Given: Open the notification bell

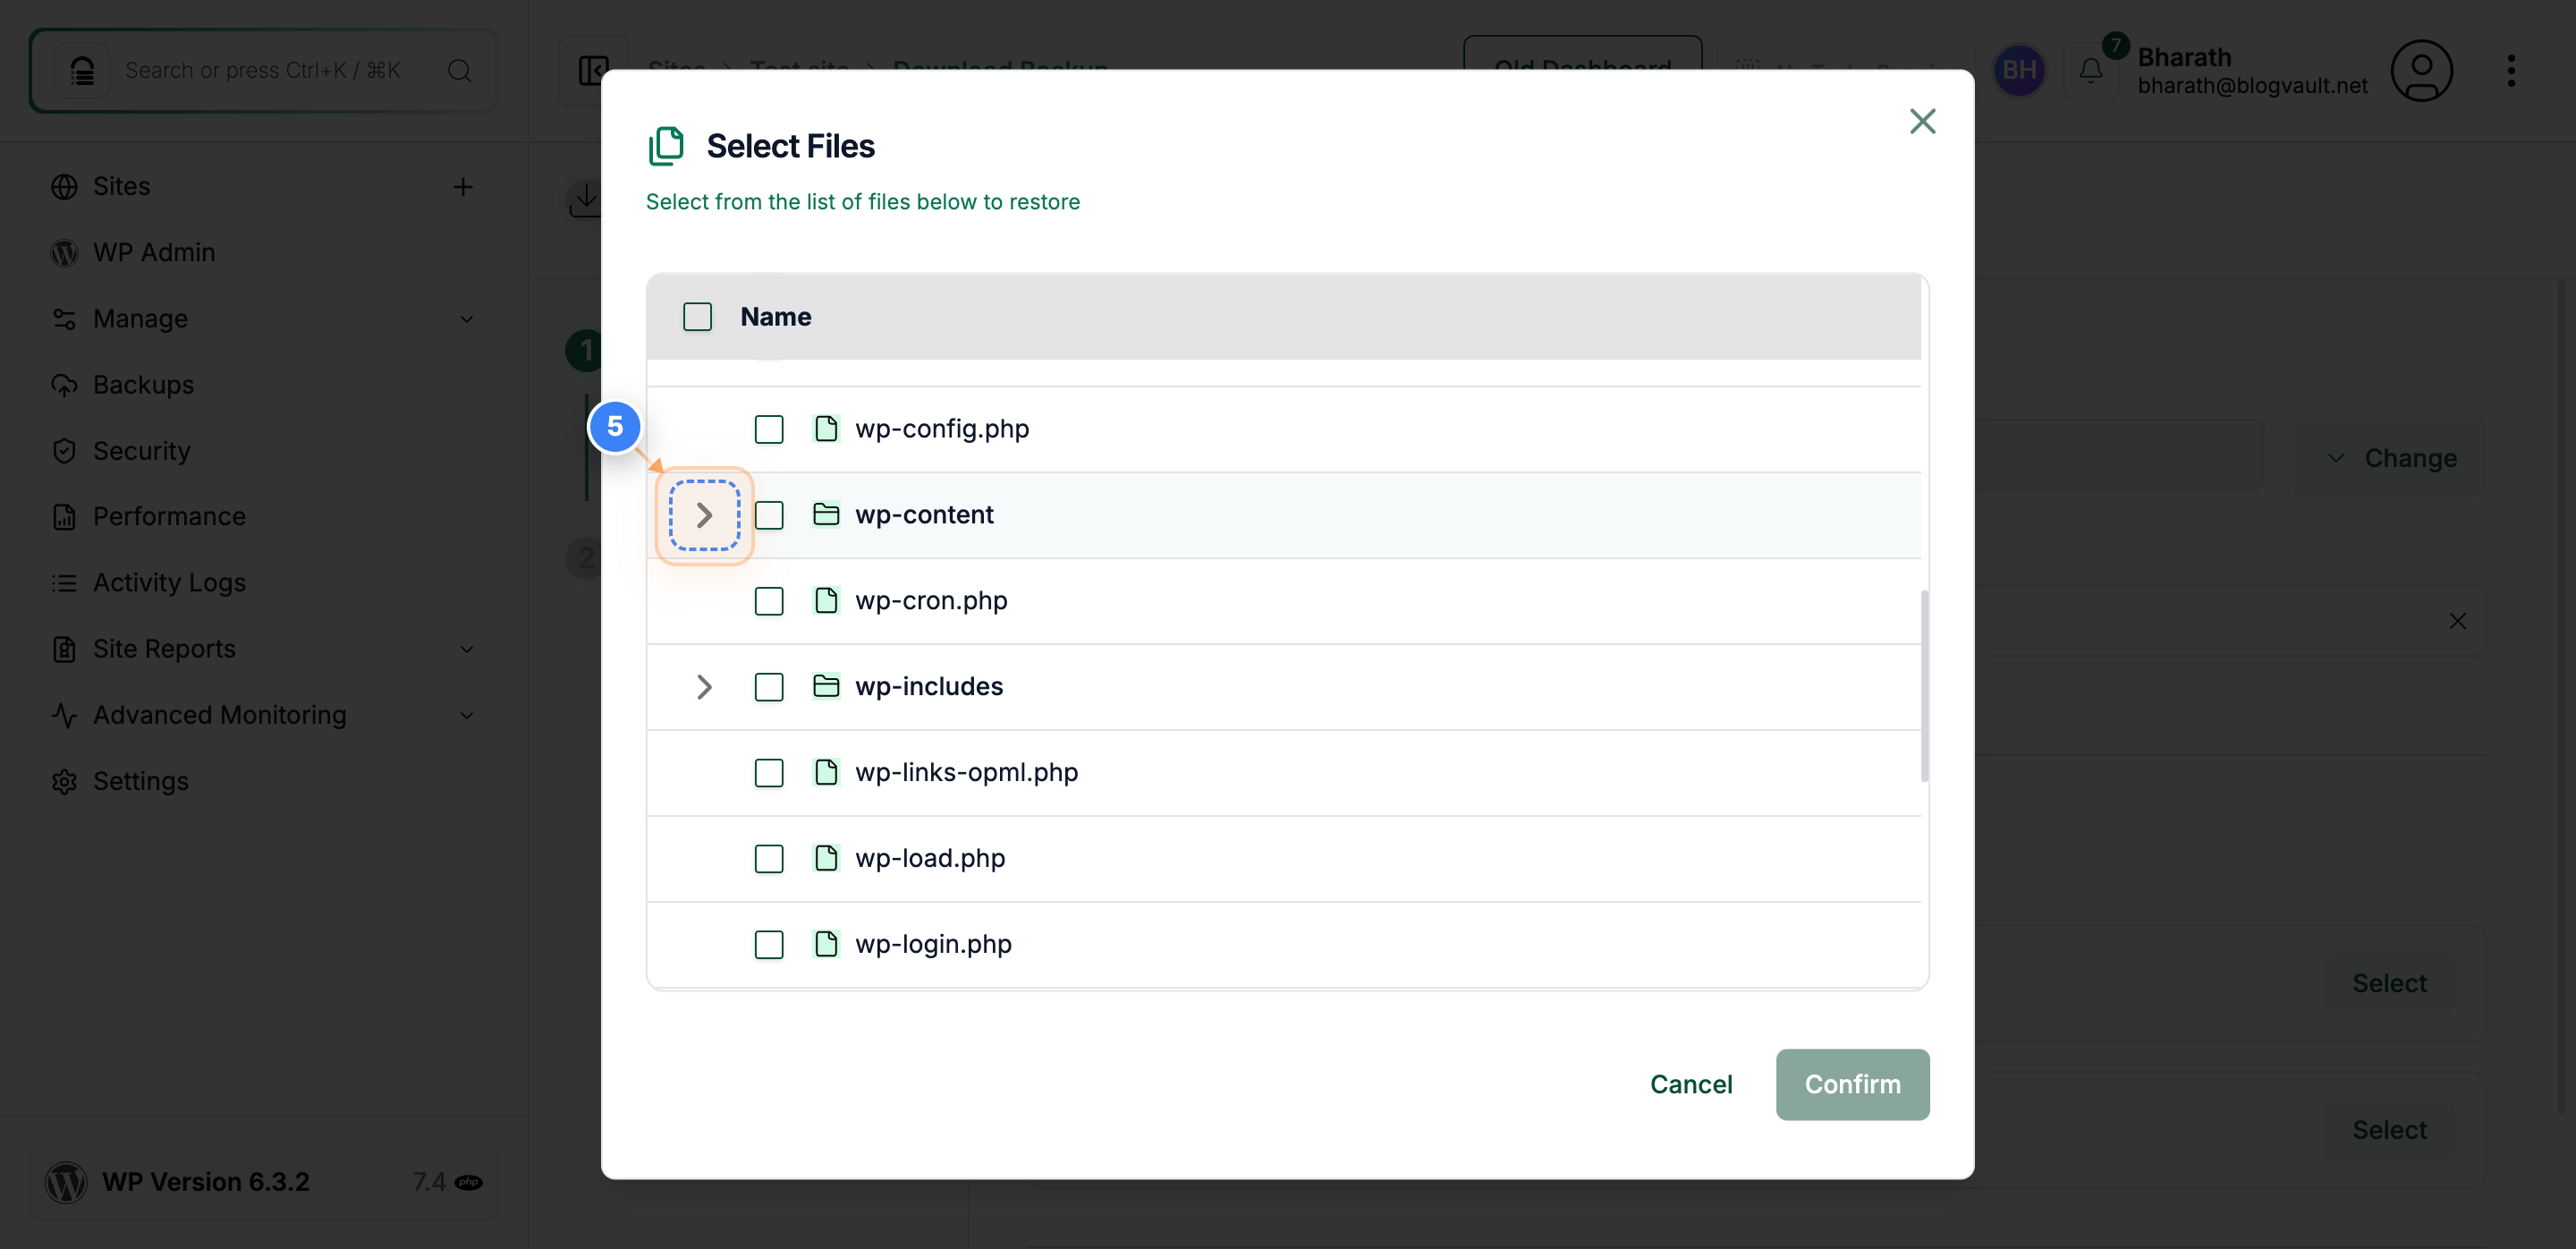Looking at the screenshot, I should coord(2090,70).
